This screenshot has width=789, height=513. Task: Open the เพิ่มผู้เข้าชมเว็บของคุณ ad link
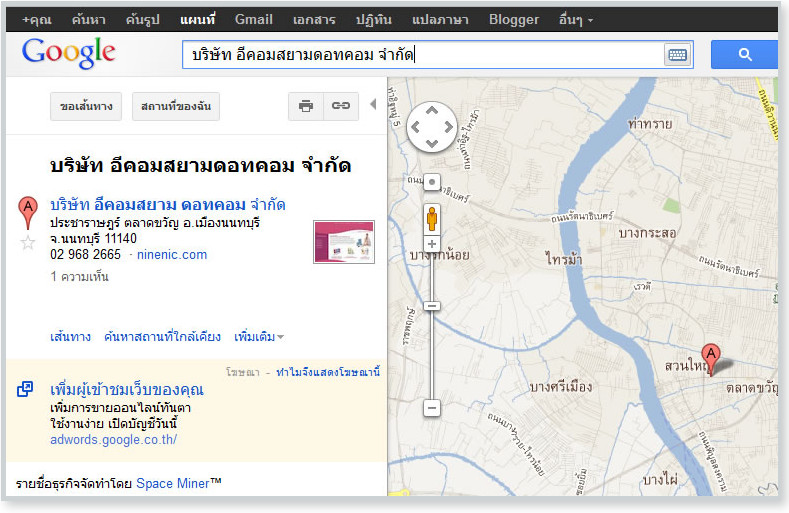127,389
